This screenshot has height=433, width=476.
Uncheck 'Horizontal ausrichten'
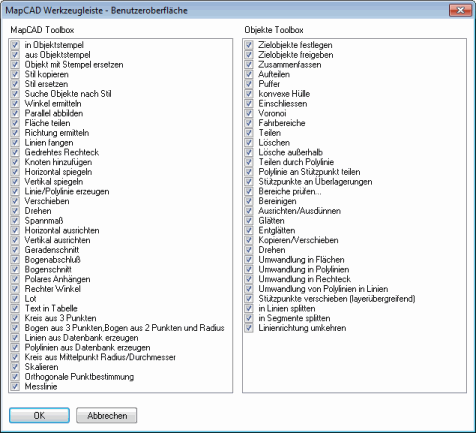tap(15, 230)
